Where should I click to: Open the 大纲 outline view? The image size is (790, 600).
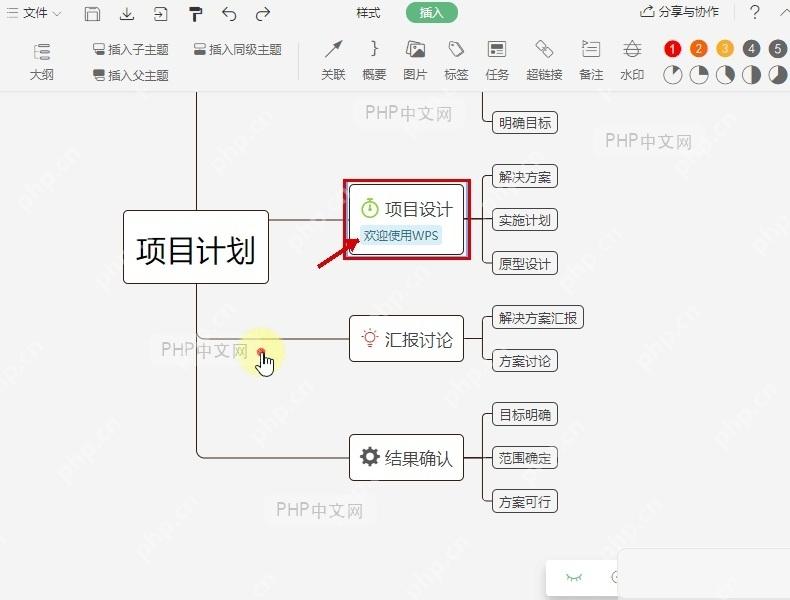tap(41, 62)
